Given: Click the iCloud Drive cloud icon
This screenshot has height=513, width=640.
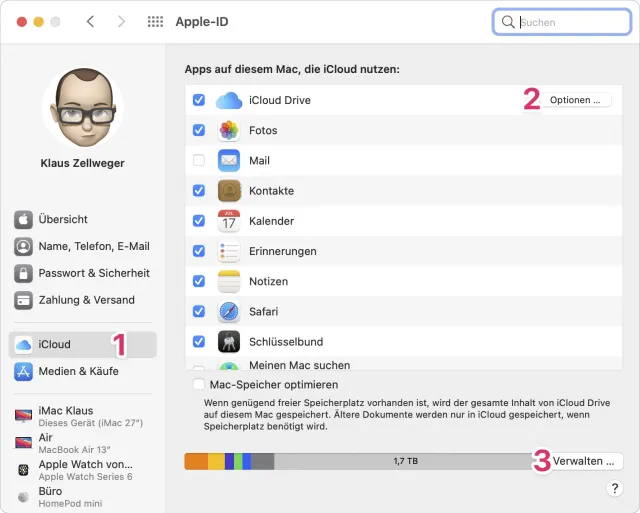Looking at the screenshot, I should tap(229, 100).
